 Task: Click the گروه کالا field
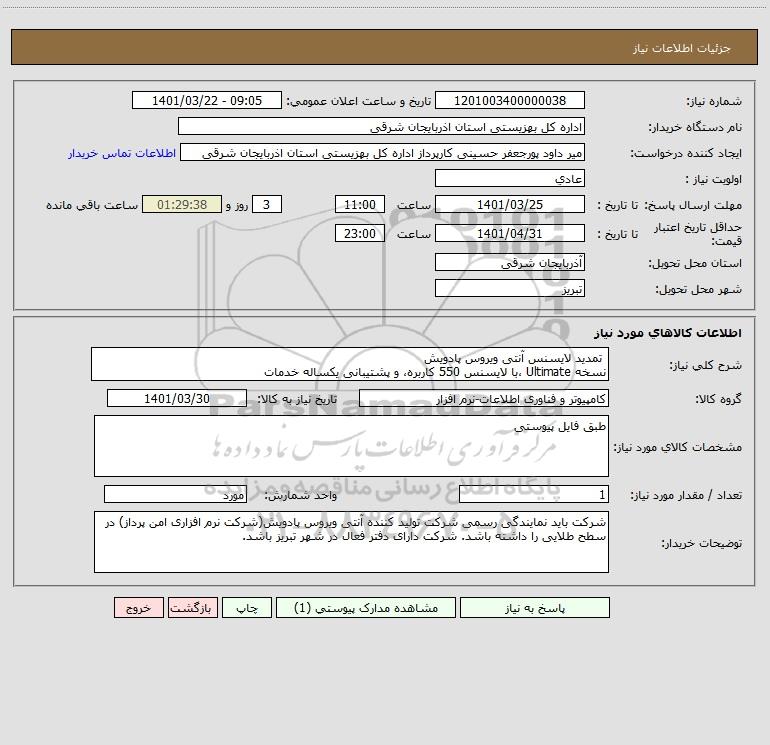point(484,398)
